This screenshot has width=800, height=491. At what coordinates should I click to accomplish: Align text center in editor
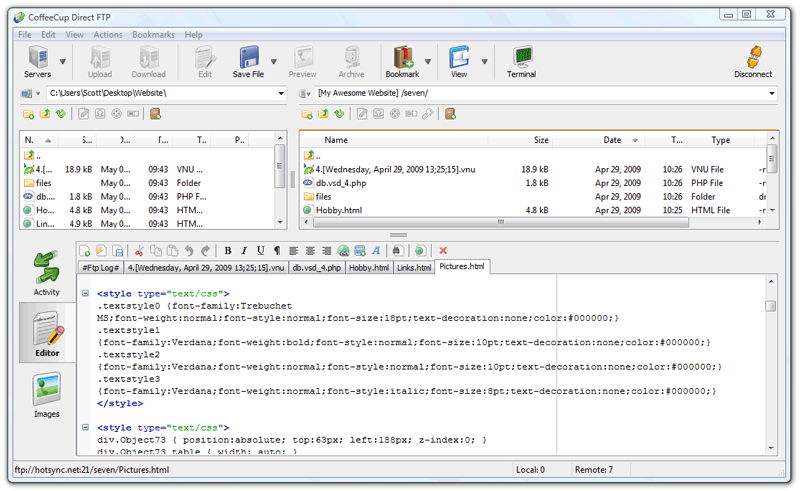(310, 251)
